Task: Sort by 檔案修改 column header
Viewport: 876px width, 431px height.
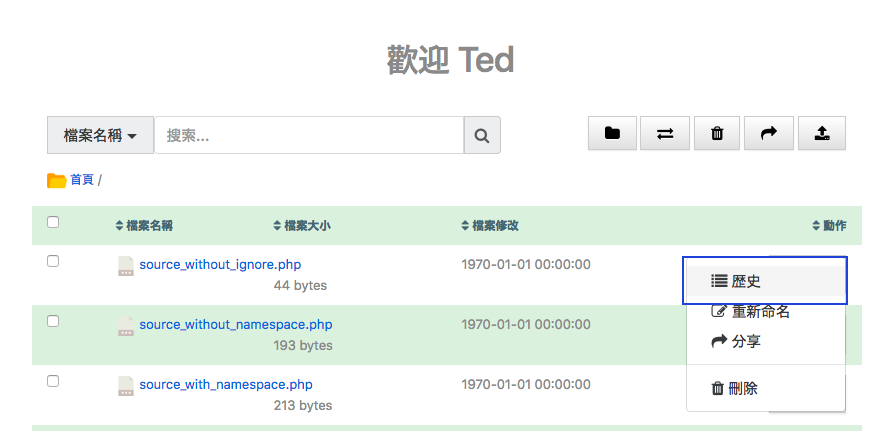Action: (489, 226)
